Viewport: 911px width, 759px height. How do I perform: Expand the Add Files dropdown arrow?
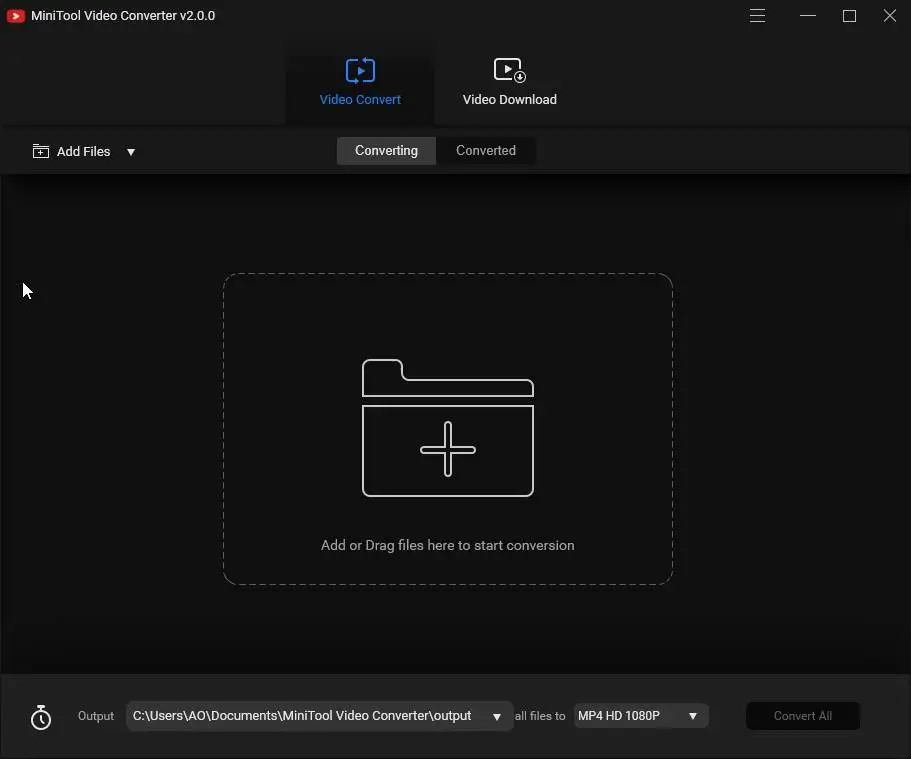[131, 152]
